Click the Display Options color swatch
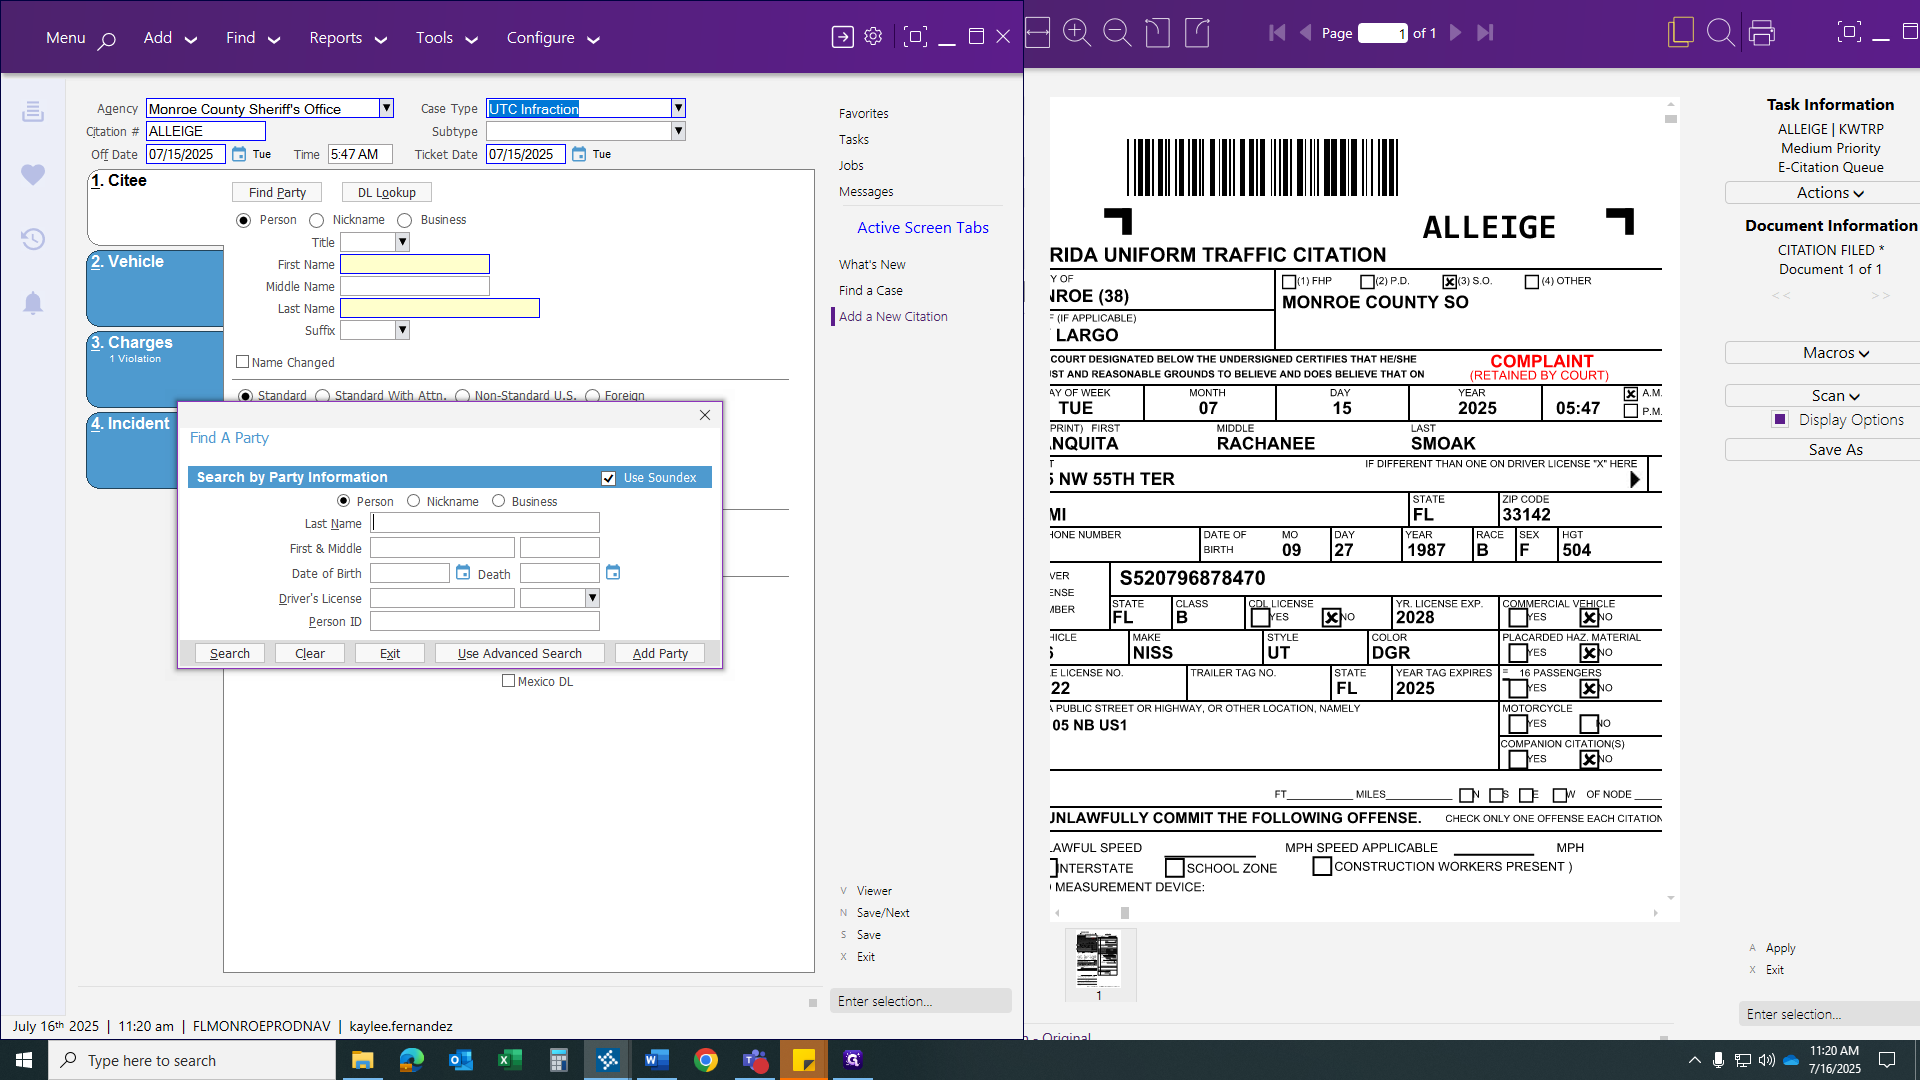The height and width of the screenshot is (1080, 1920). click(1780, 420)
